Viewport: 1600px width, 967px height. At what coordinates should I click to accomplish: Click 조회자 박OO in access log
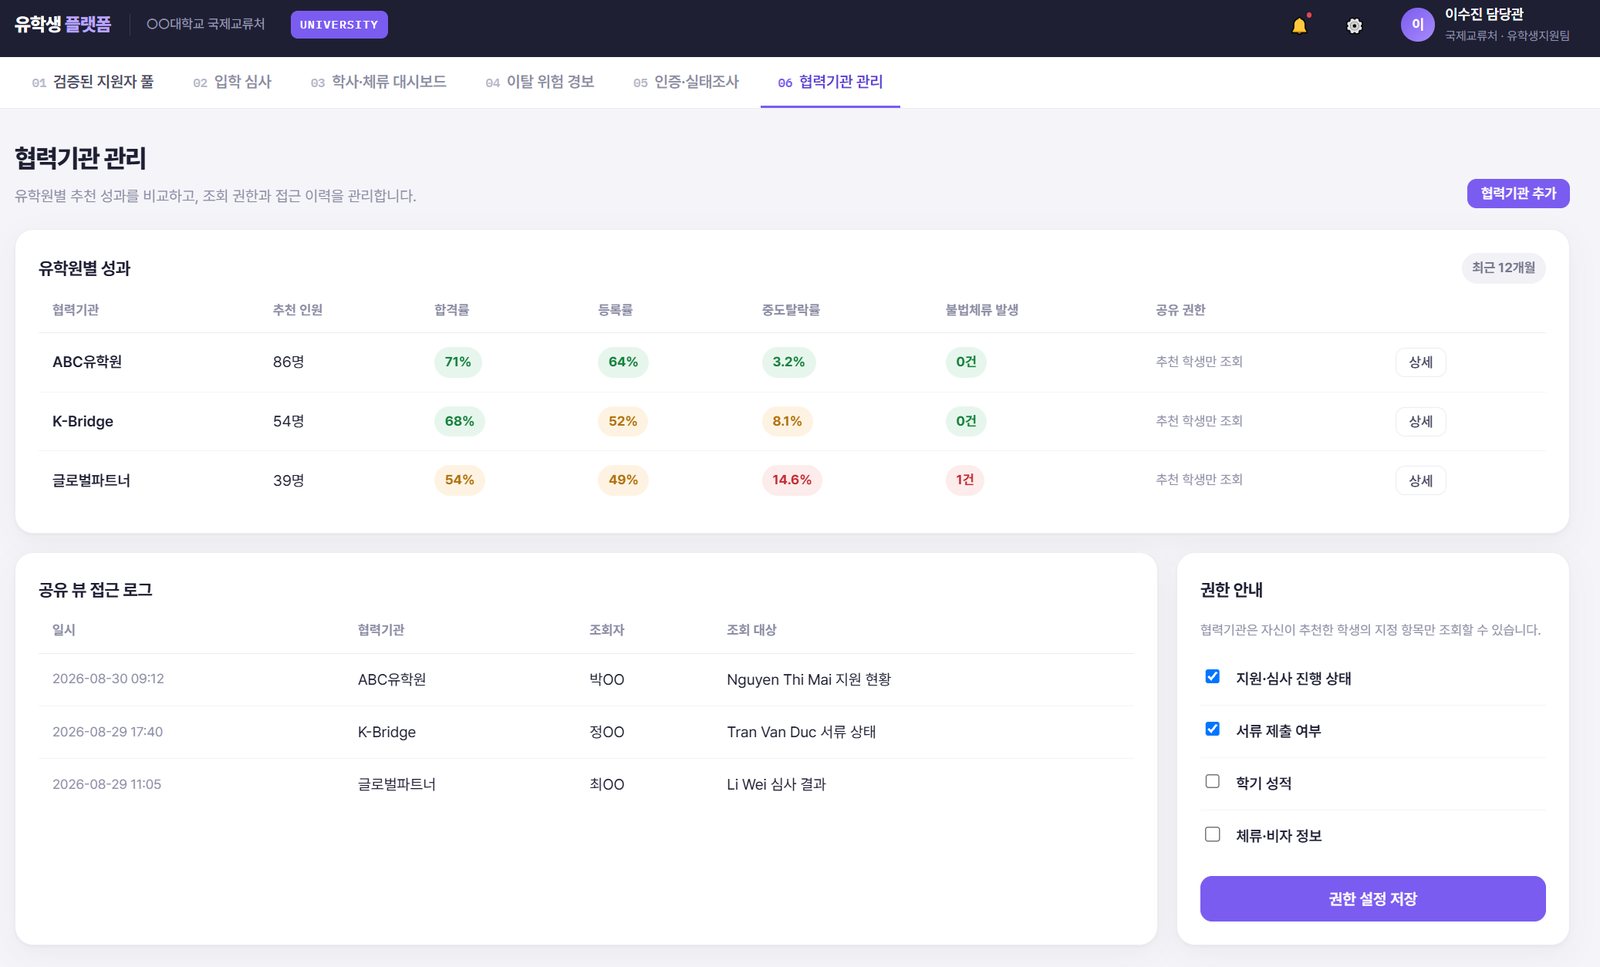(607, 679)
